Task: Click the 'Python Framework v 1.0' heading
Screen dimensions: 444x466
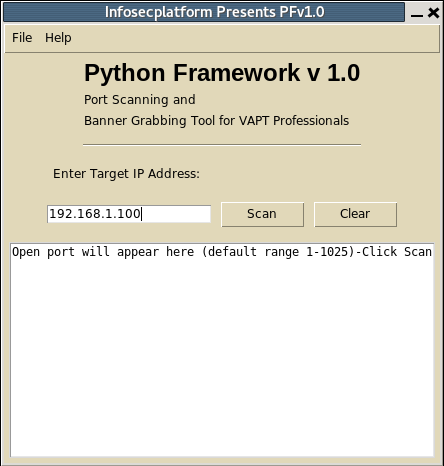Action: [222, 72]
